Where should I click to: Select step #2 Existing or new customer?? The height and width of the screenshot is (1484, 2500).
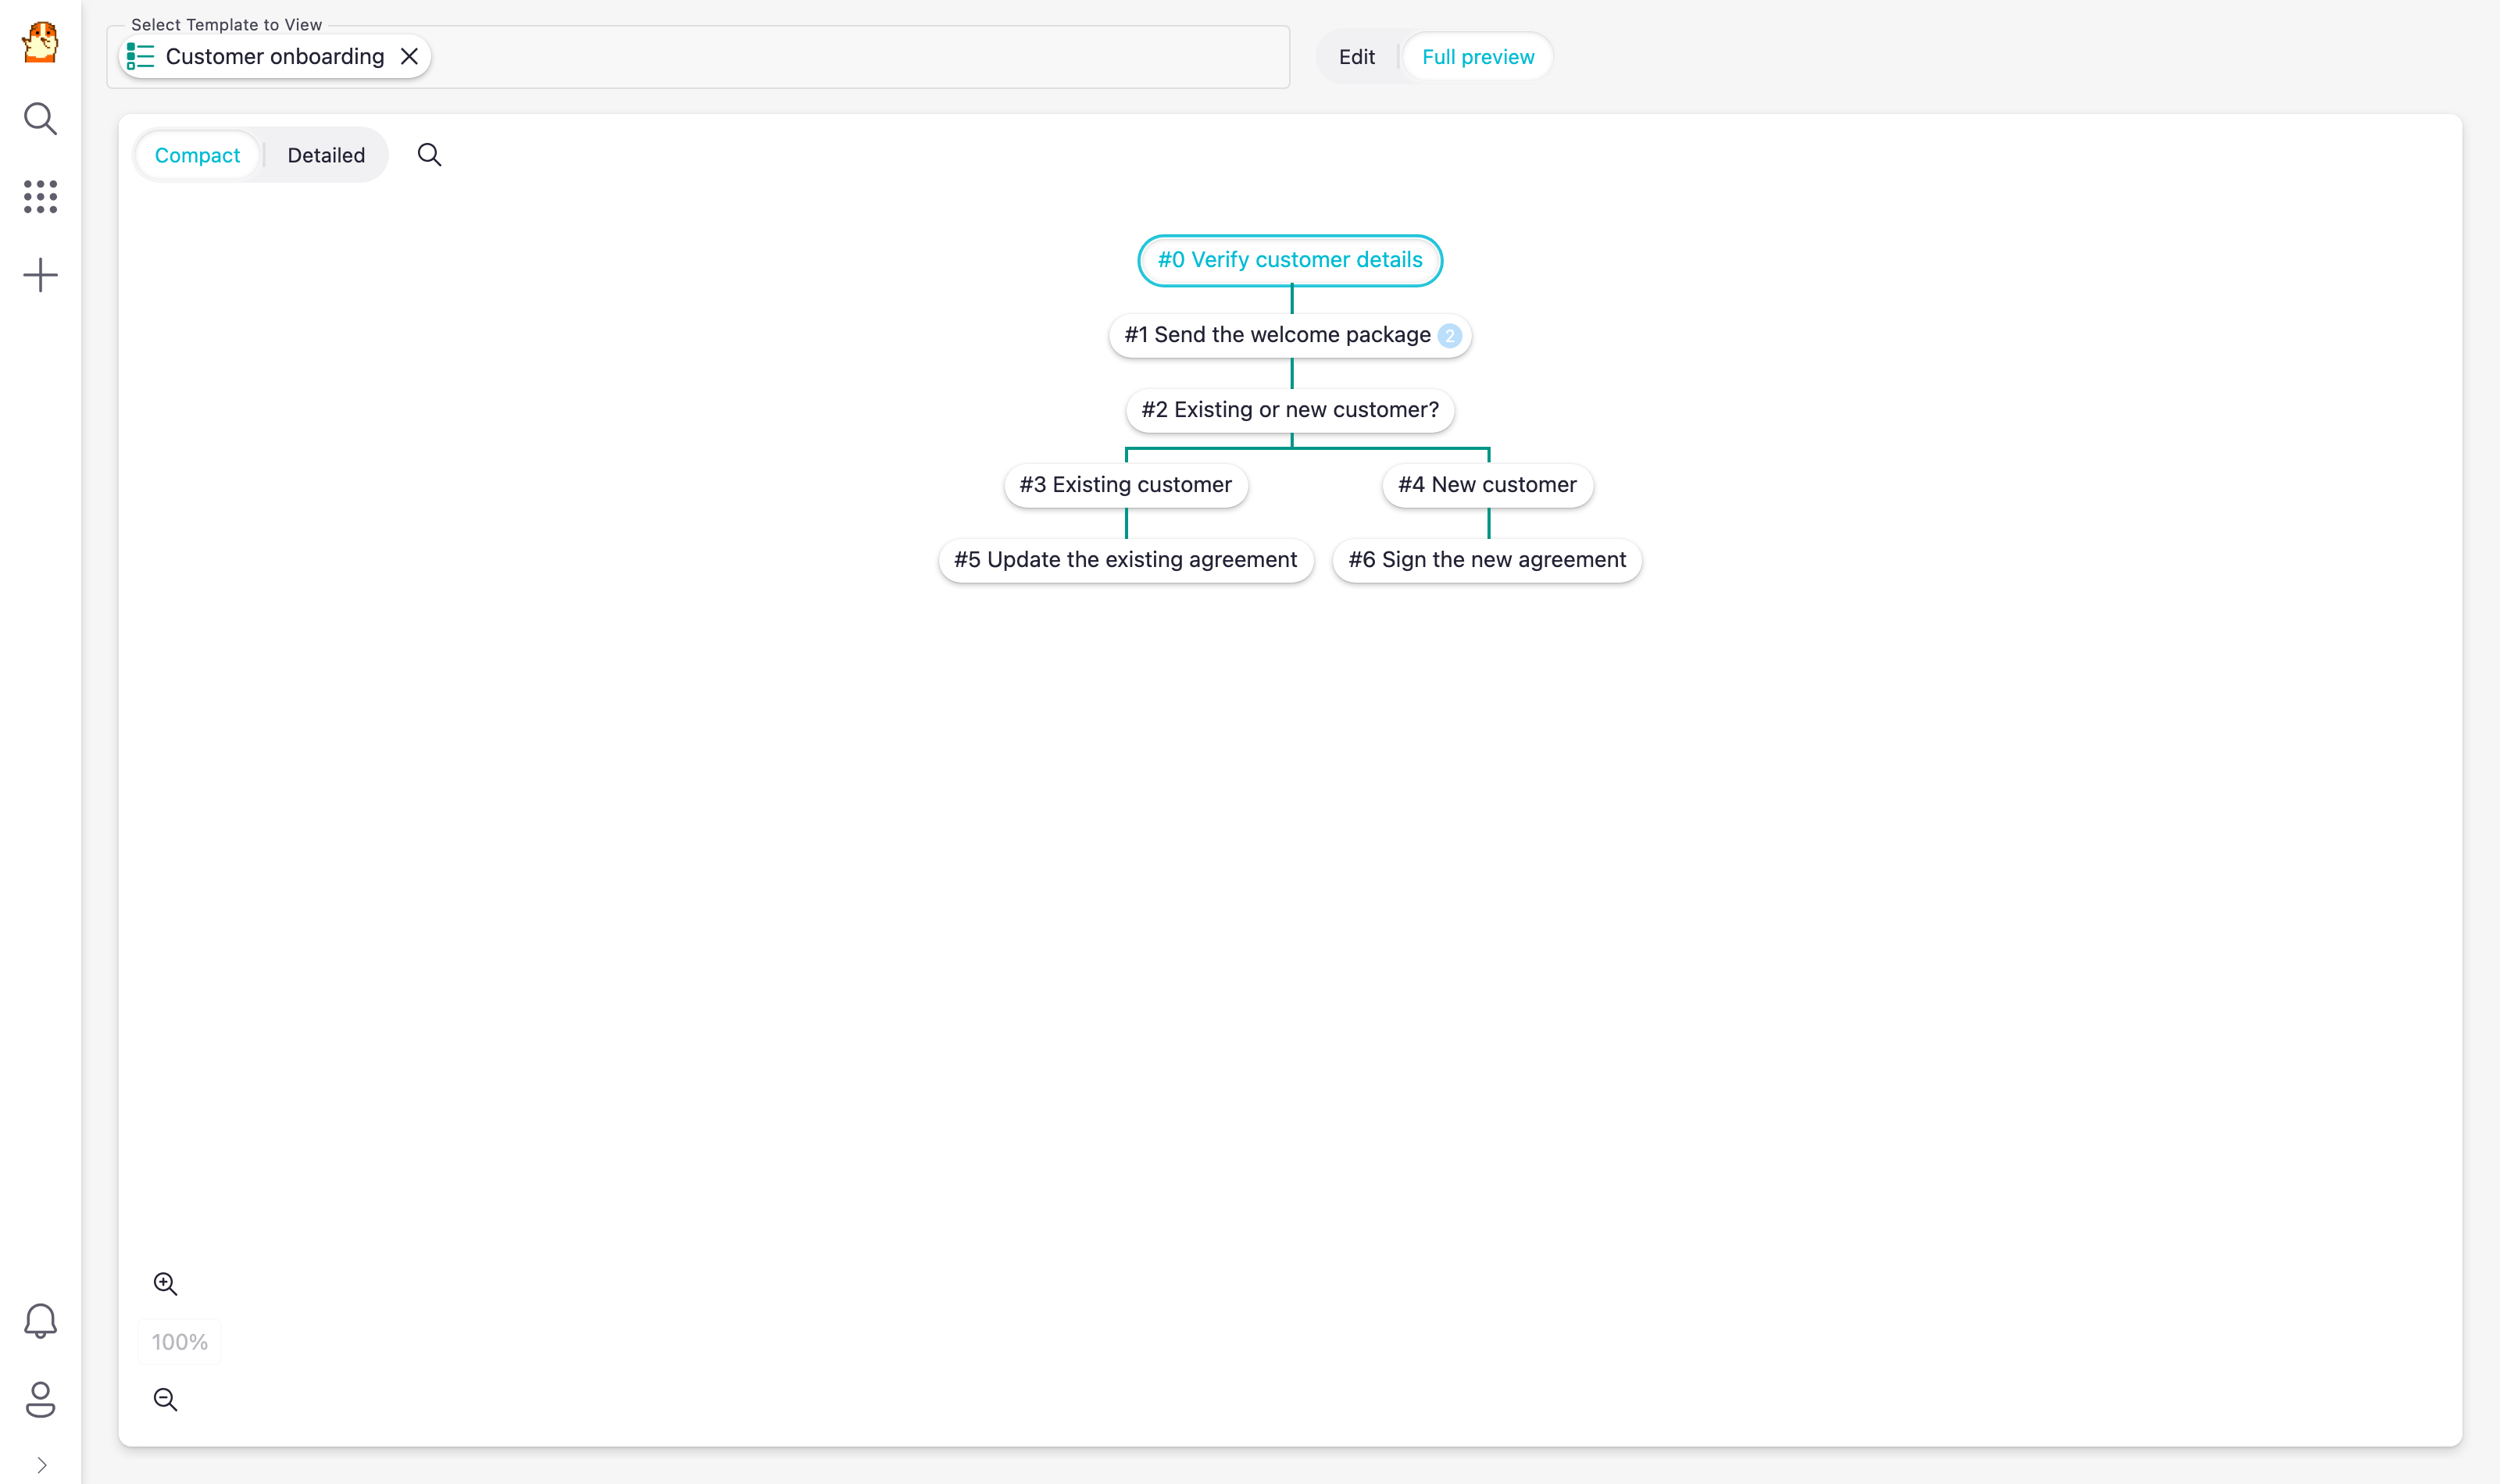pyautogui.click(x=1290, y=410)
